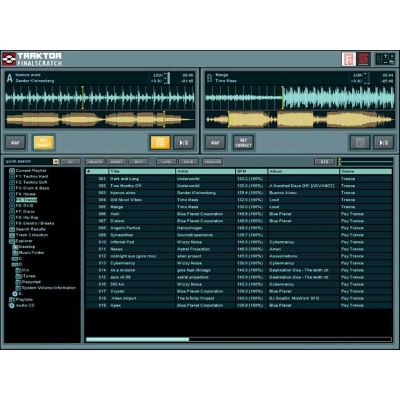This screenshot has width=400, height=400.
Task: Click the F2: Techno Soft playlist icon
Action: pos(12,183)
